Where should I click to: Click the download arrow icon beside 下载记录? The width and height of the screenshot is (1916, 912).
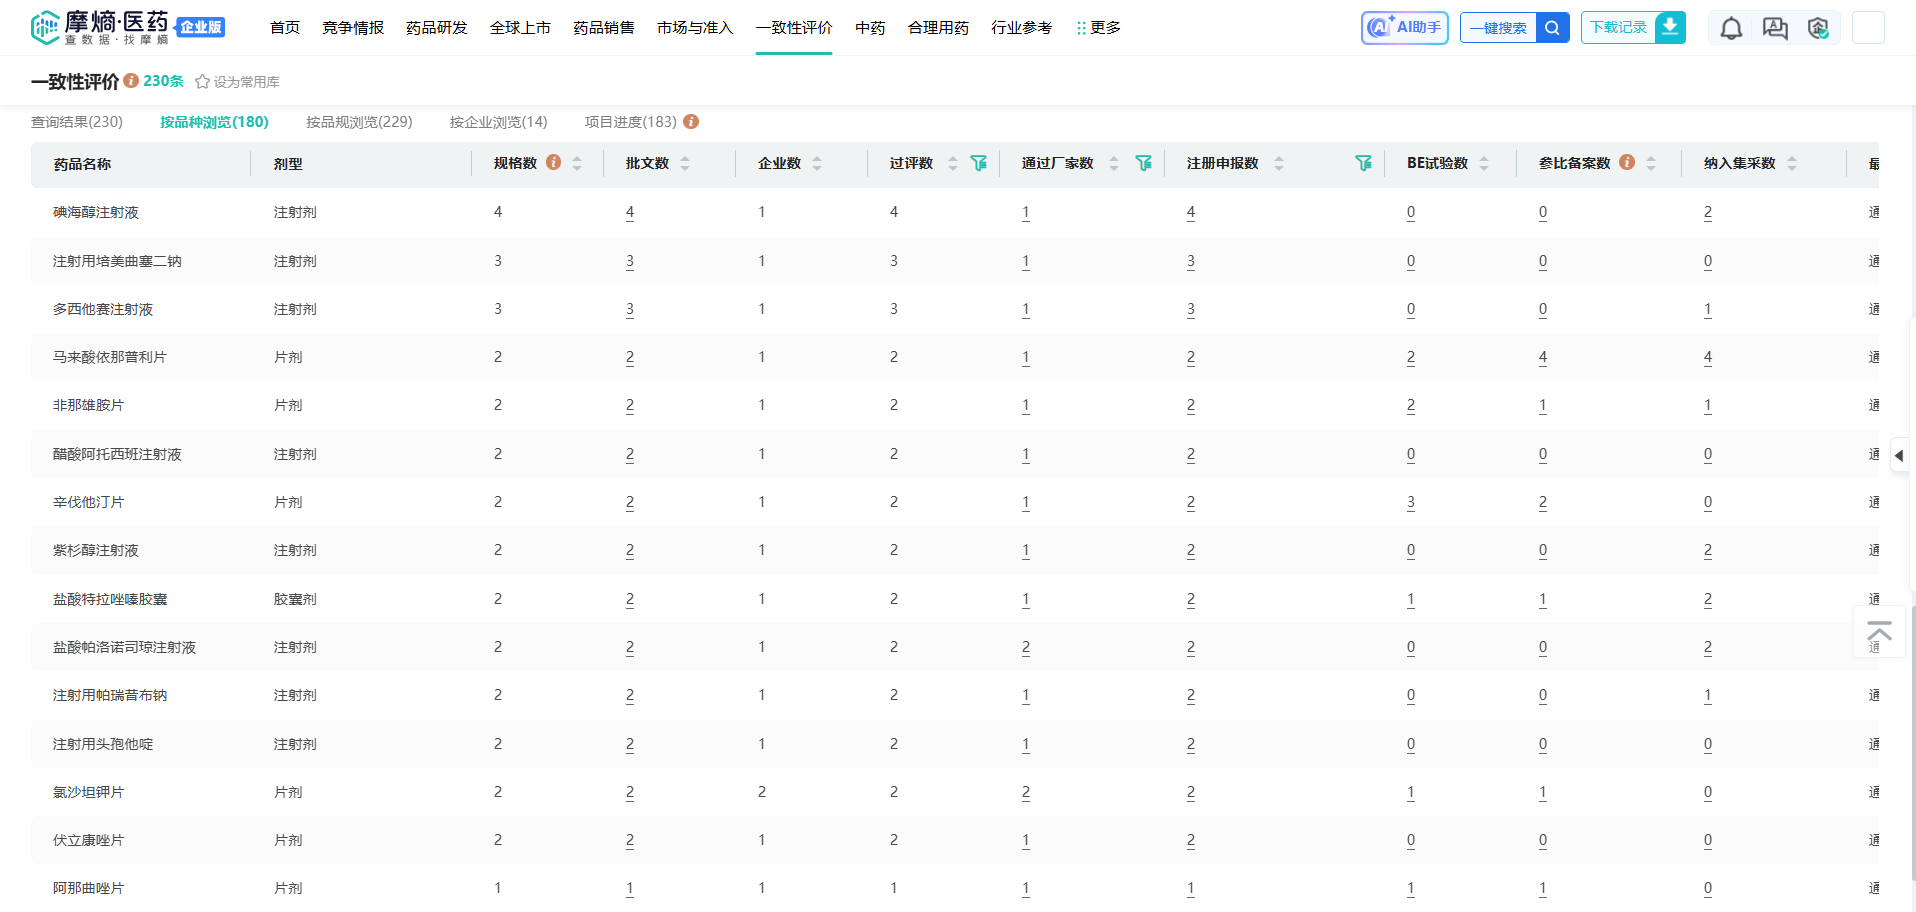(x=1670, y=28)
